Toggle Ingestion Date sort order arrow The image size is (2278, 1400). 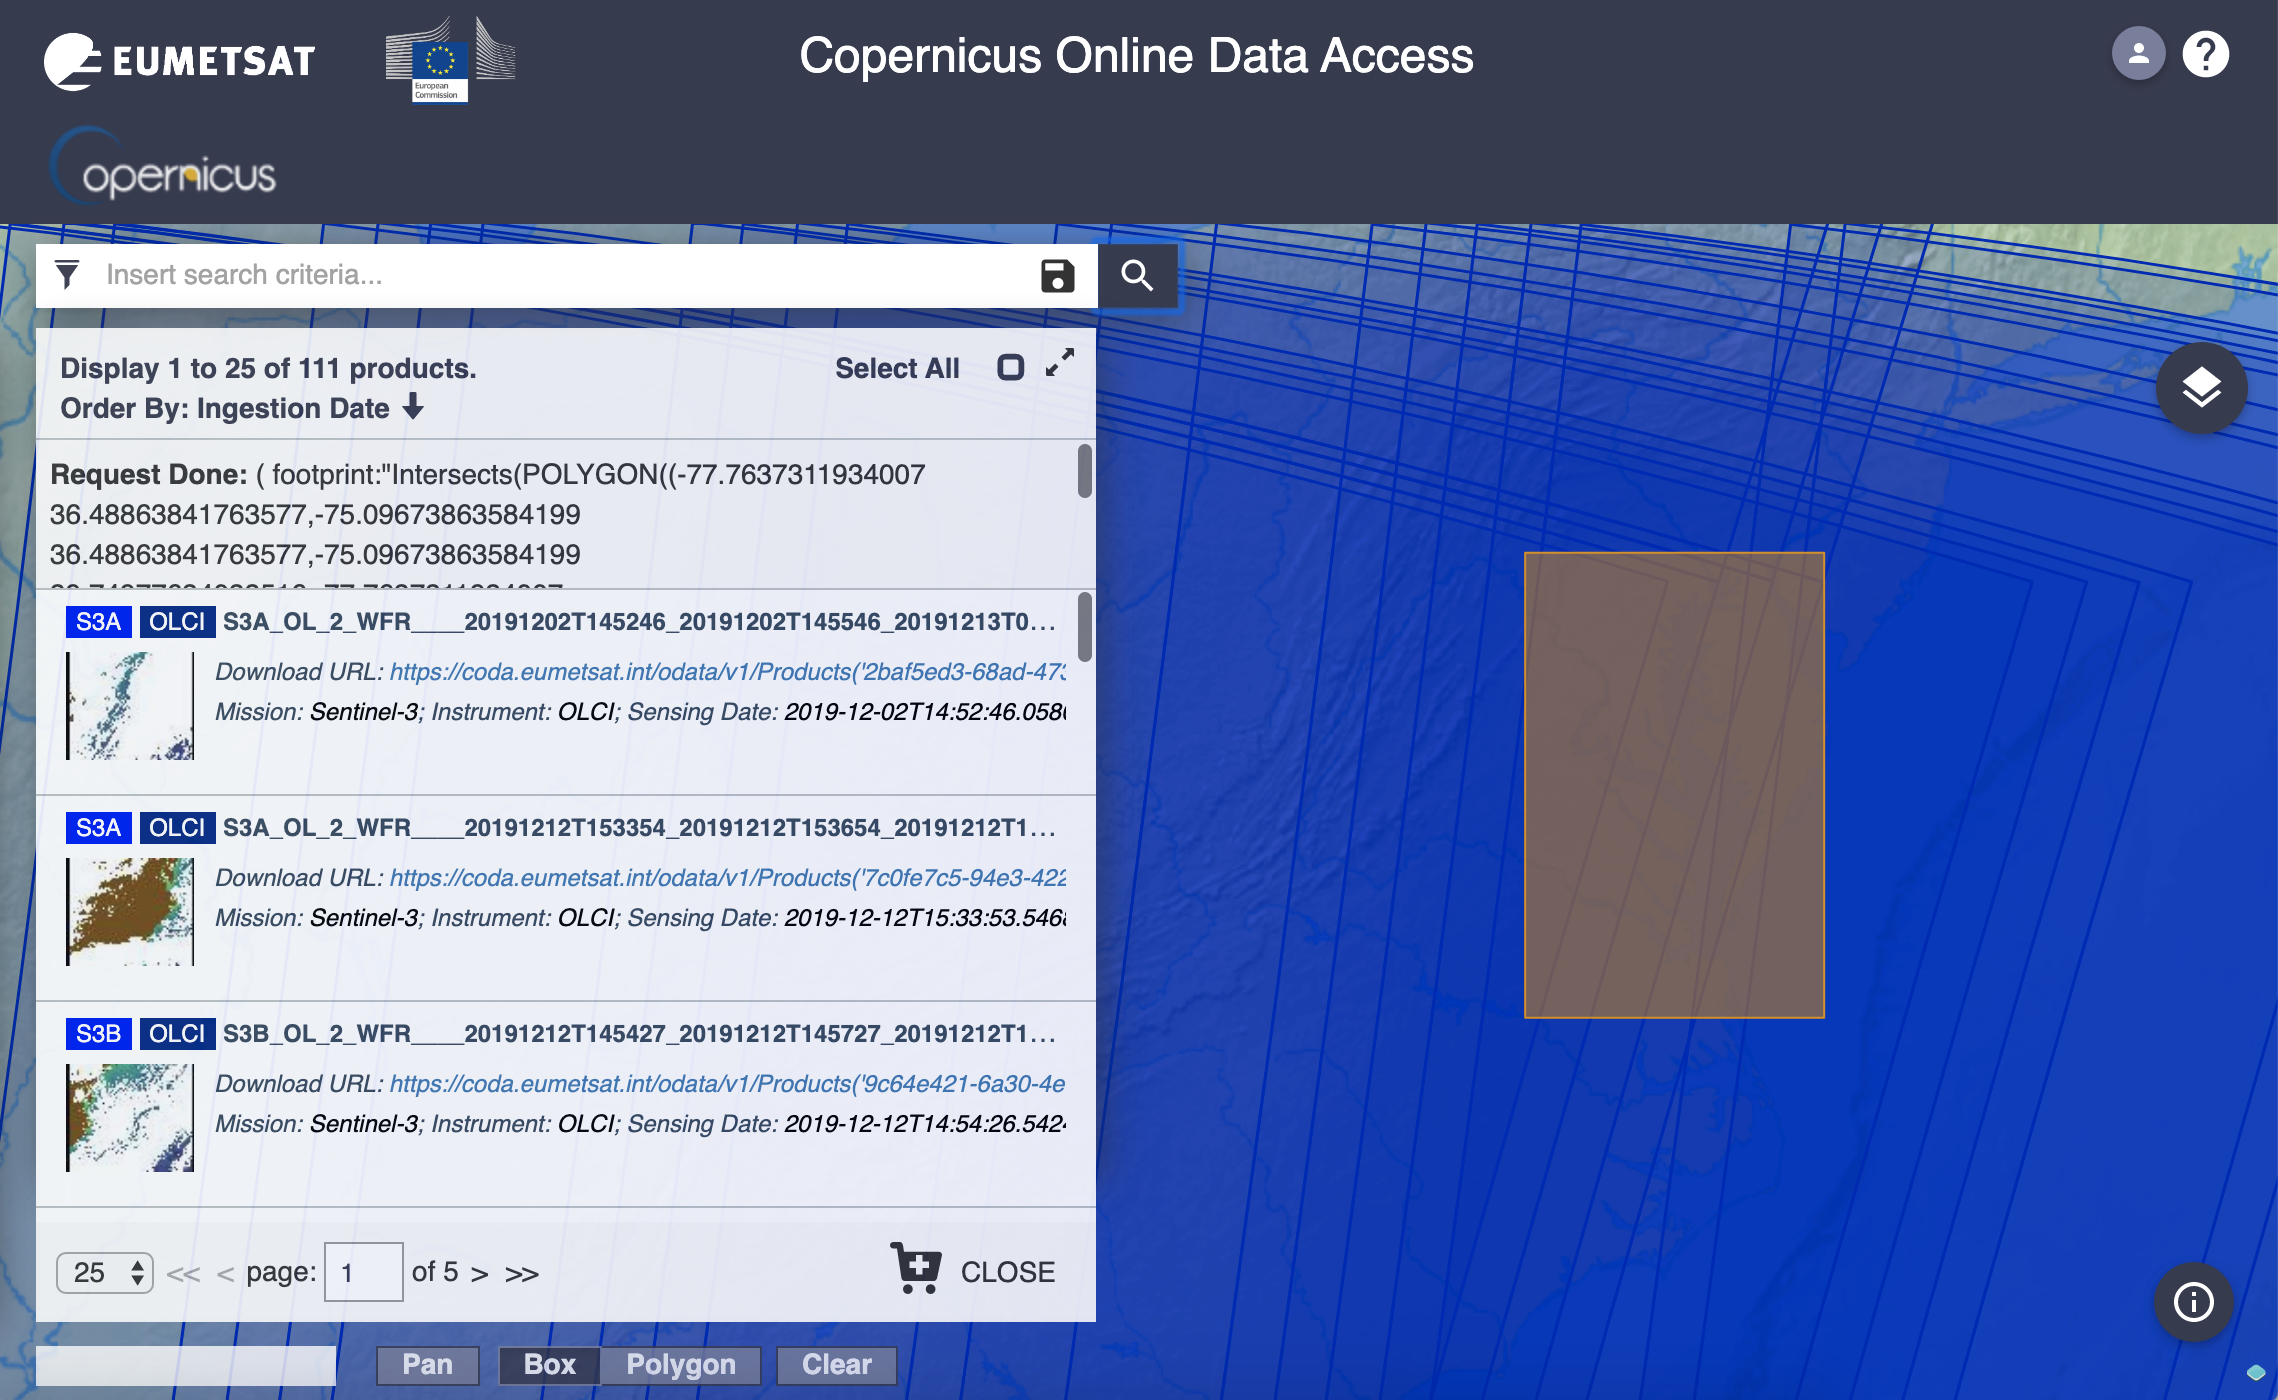pyautogui.click(x=413, y=407)
